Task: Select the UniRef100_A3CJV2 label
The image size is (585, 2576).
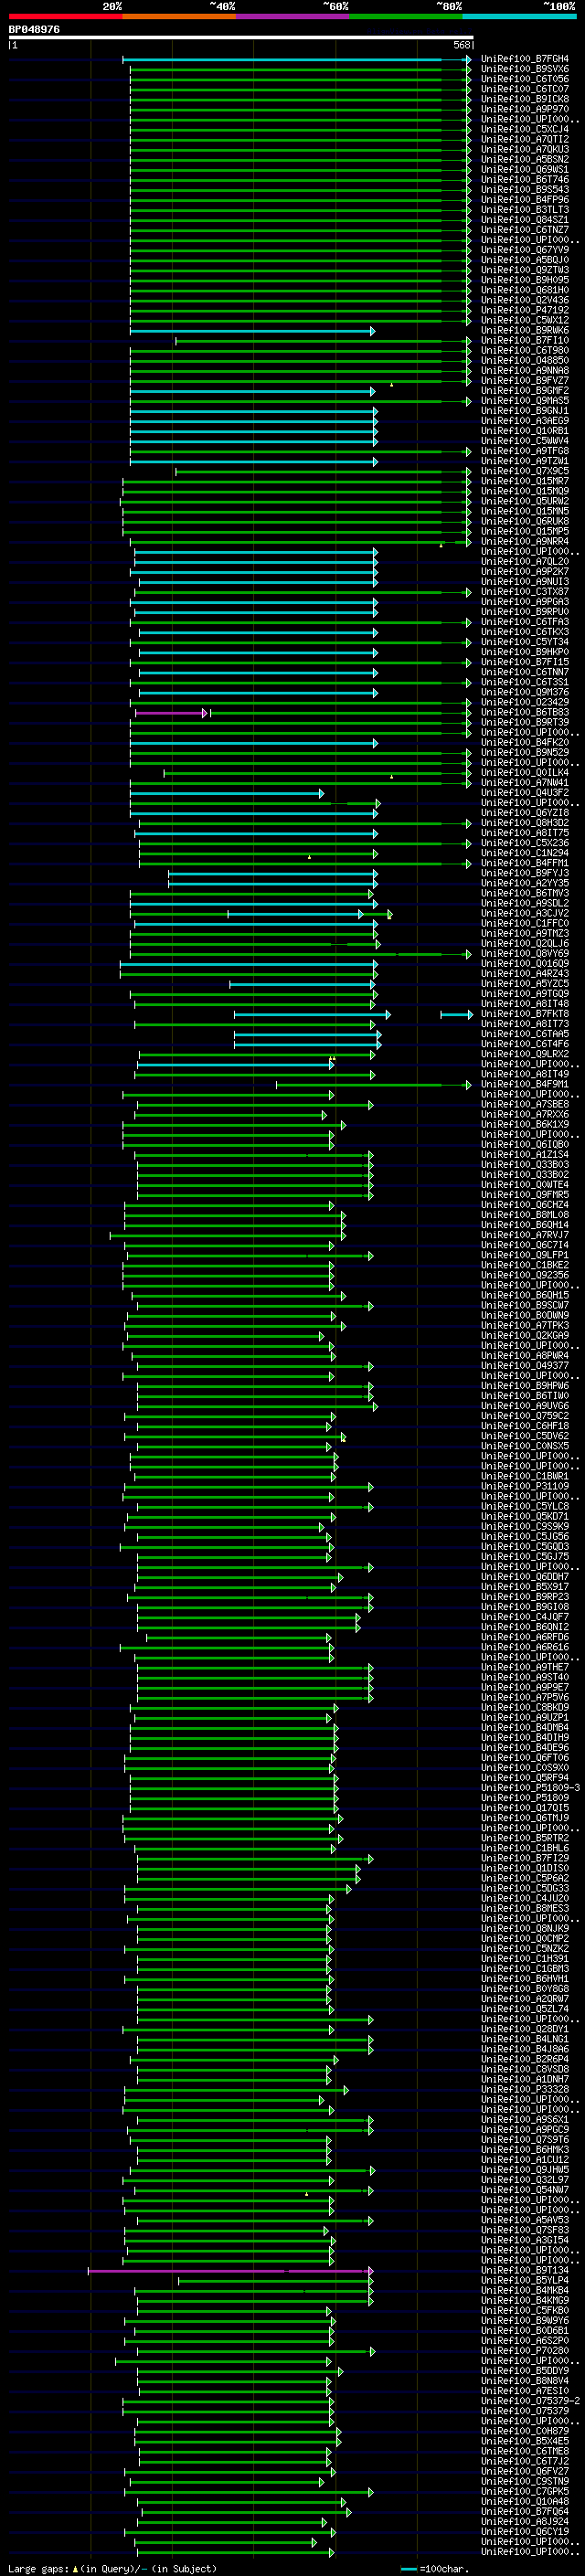Action: (525, 913)
